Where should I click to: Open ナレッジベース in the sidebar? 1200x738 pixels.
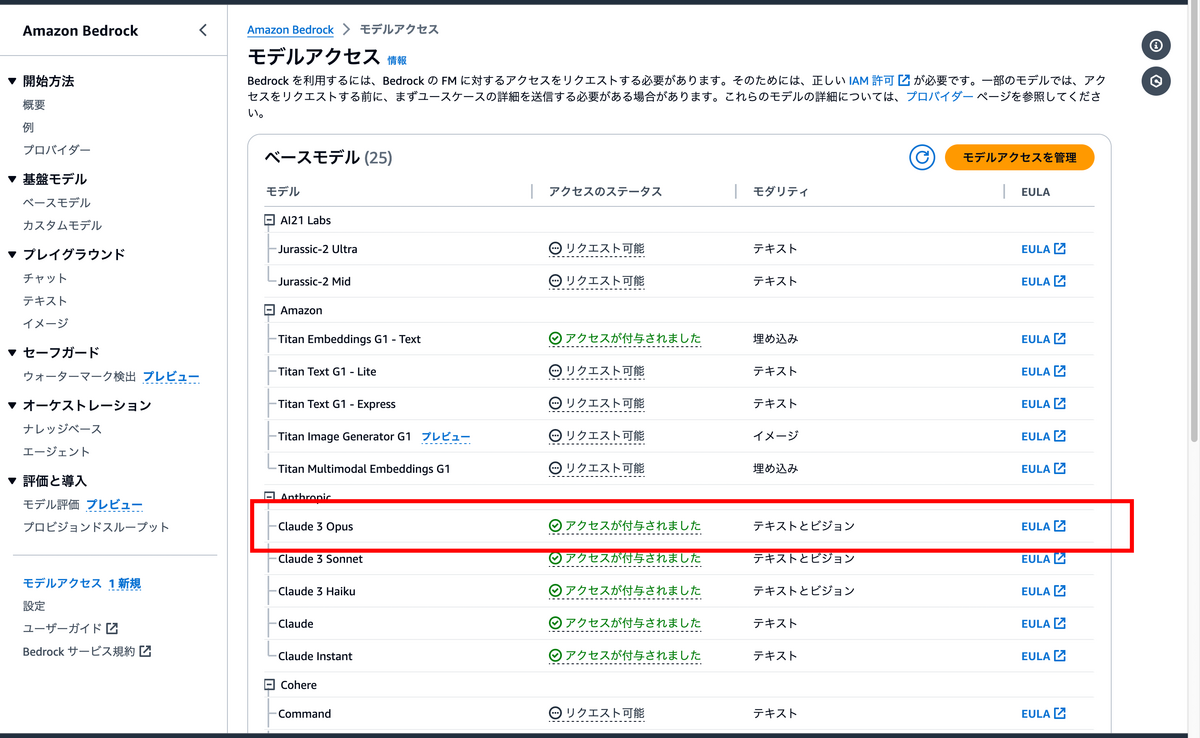[x=62, y=428]
